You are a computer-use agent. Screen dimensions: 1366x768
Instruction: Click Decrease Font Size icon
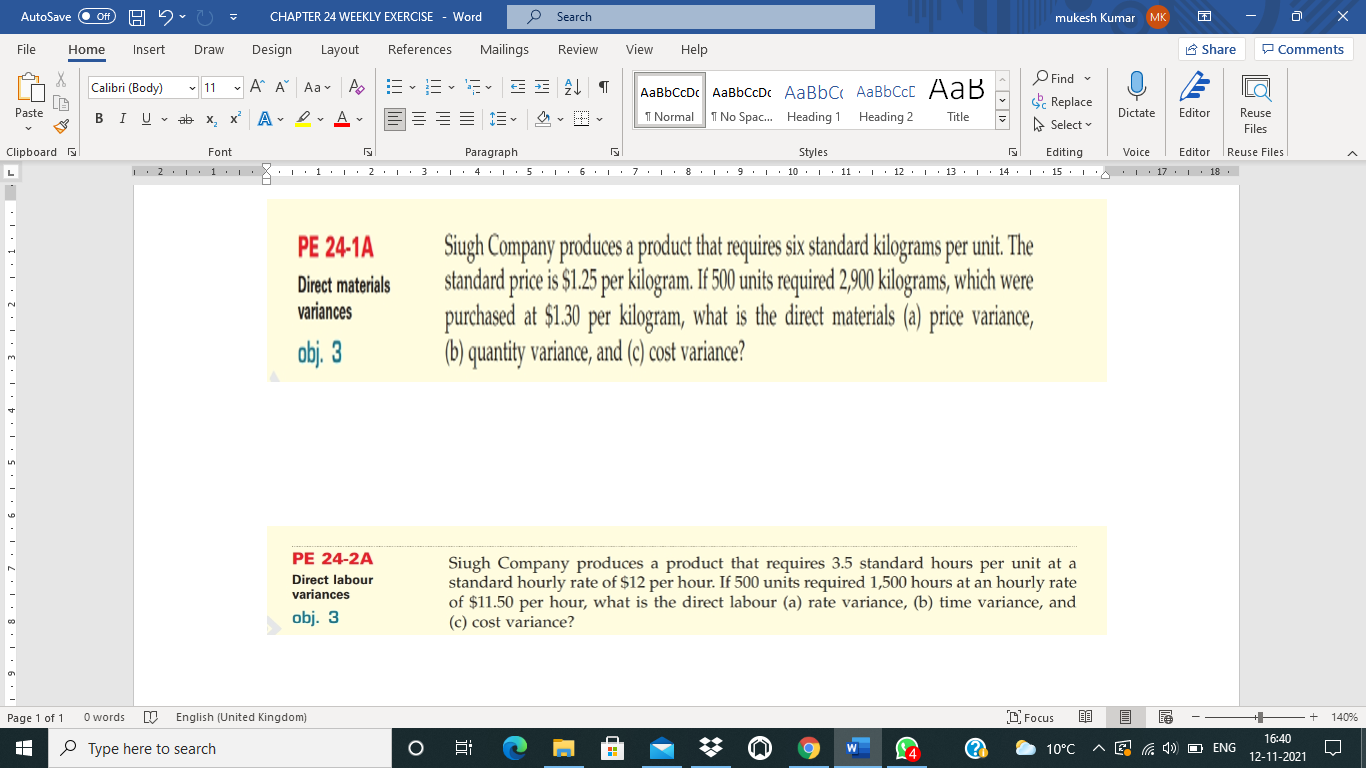(x=281, y=88)
